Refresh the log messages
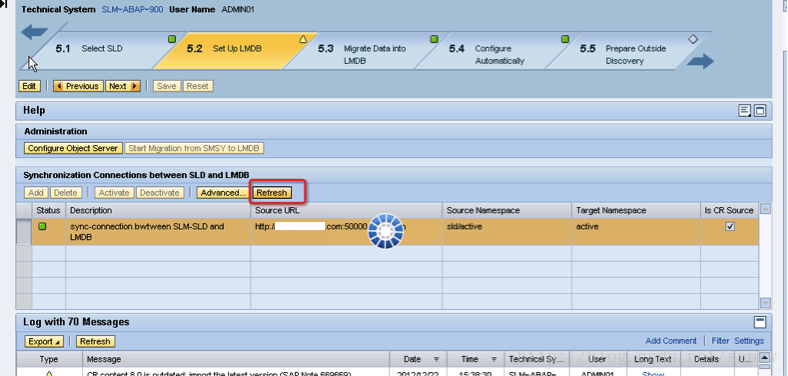This screenshot has height=376, width=788. click(95, 341)
